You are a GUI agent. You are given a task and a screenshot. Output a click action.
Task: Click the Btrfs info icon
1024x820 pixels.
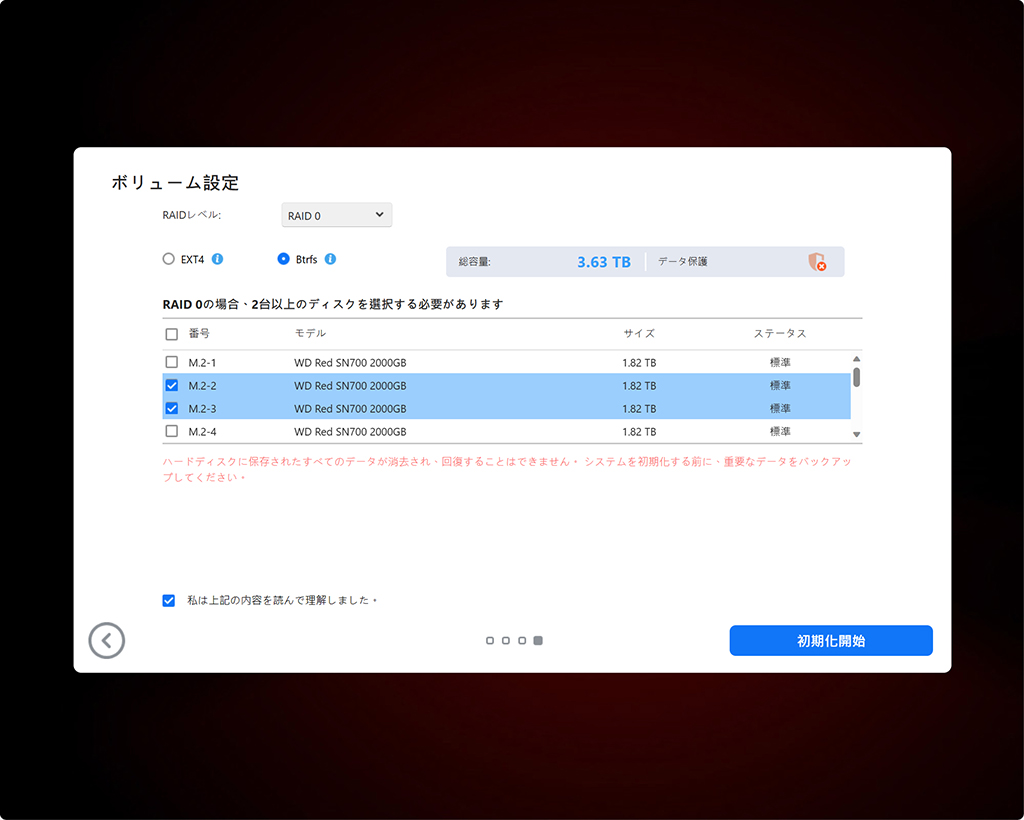(x=330, y=259)
